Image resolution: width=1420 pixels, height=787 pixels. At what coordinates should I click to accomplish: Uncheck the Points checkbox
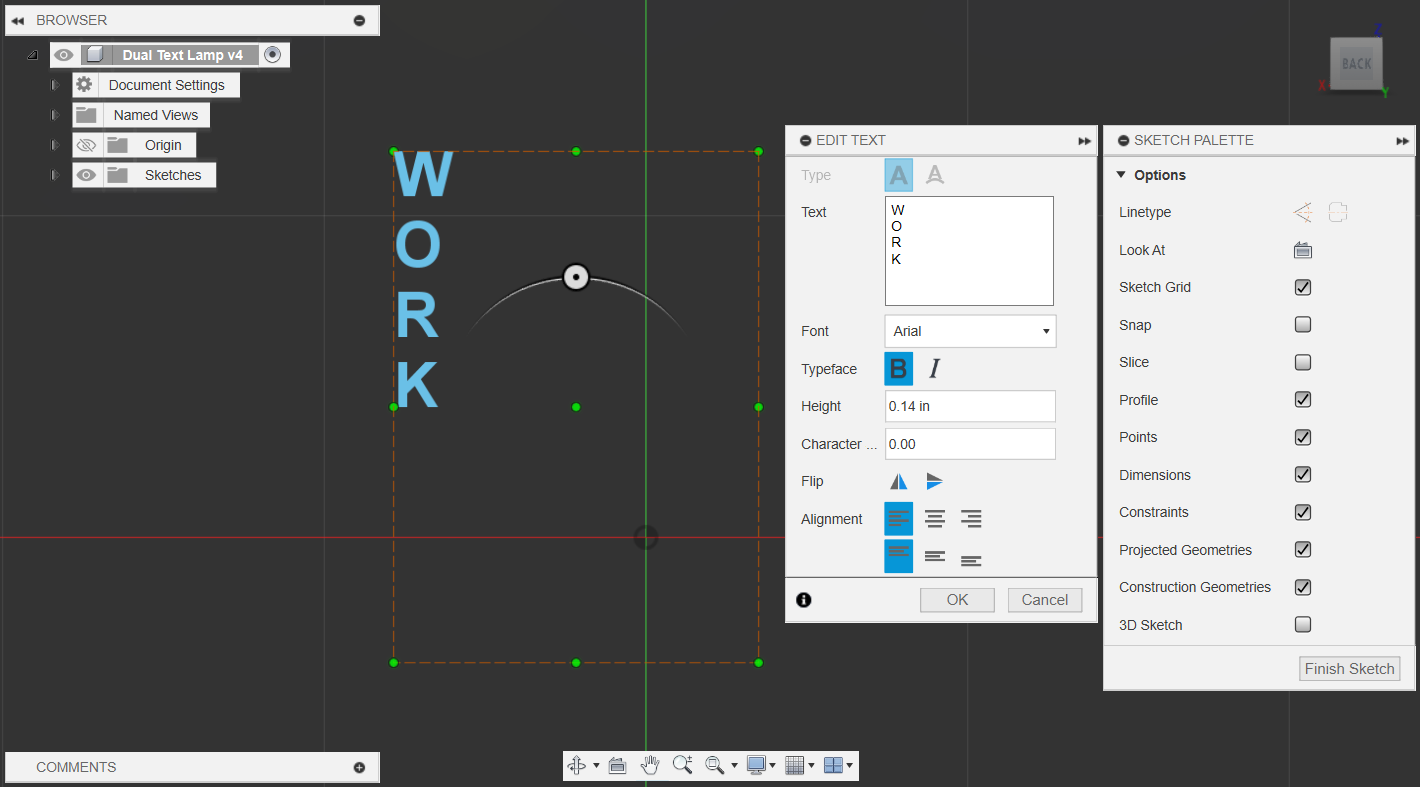click(x=1303, y=437)
